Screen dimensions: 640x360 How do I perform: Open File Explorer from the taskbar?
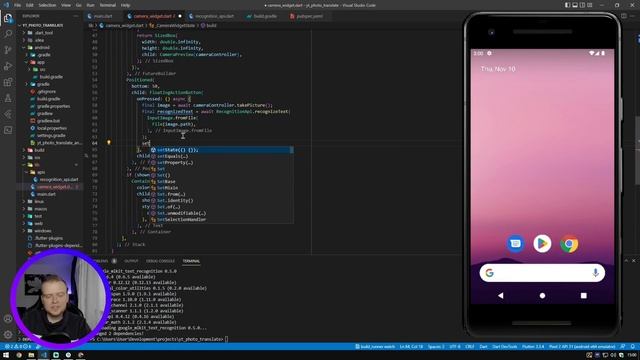pyautogui.click(x=31, y=355)
